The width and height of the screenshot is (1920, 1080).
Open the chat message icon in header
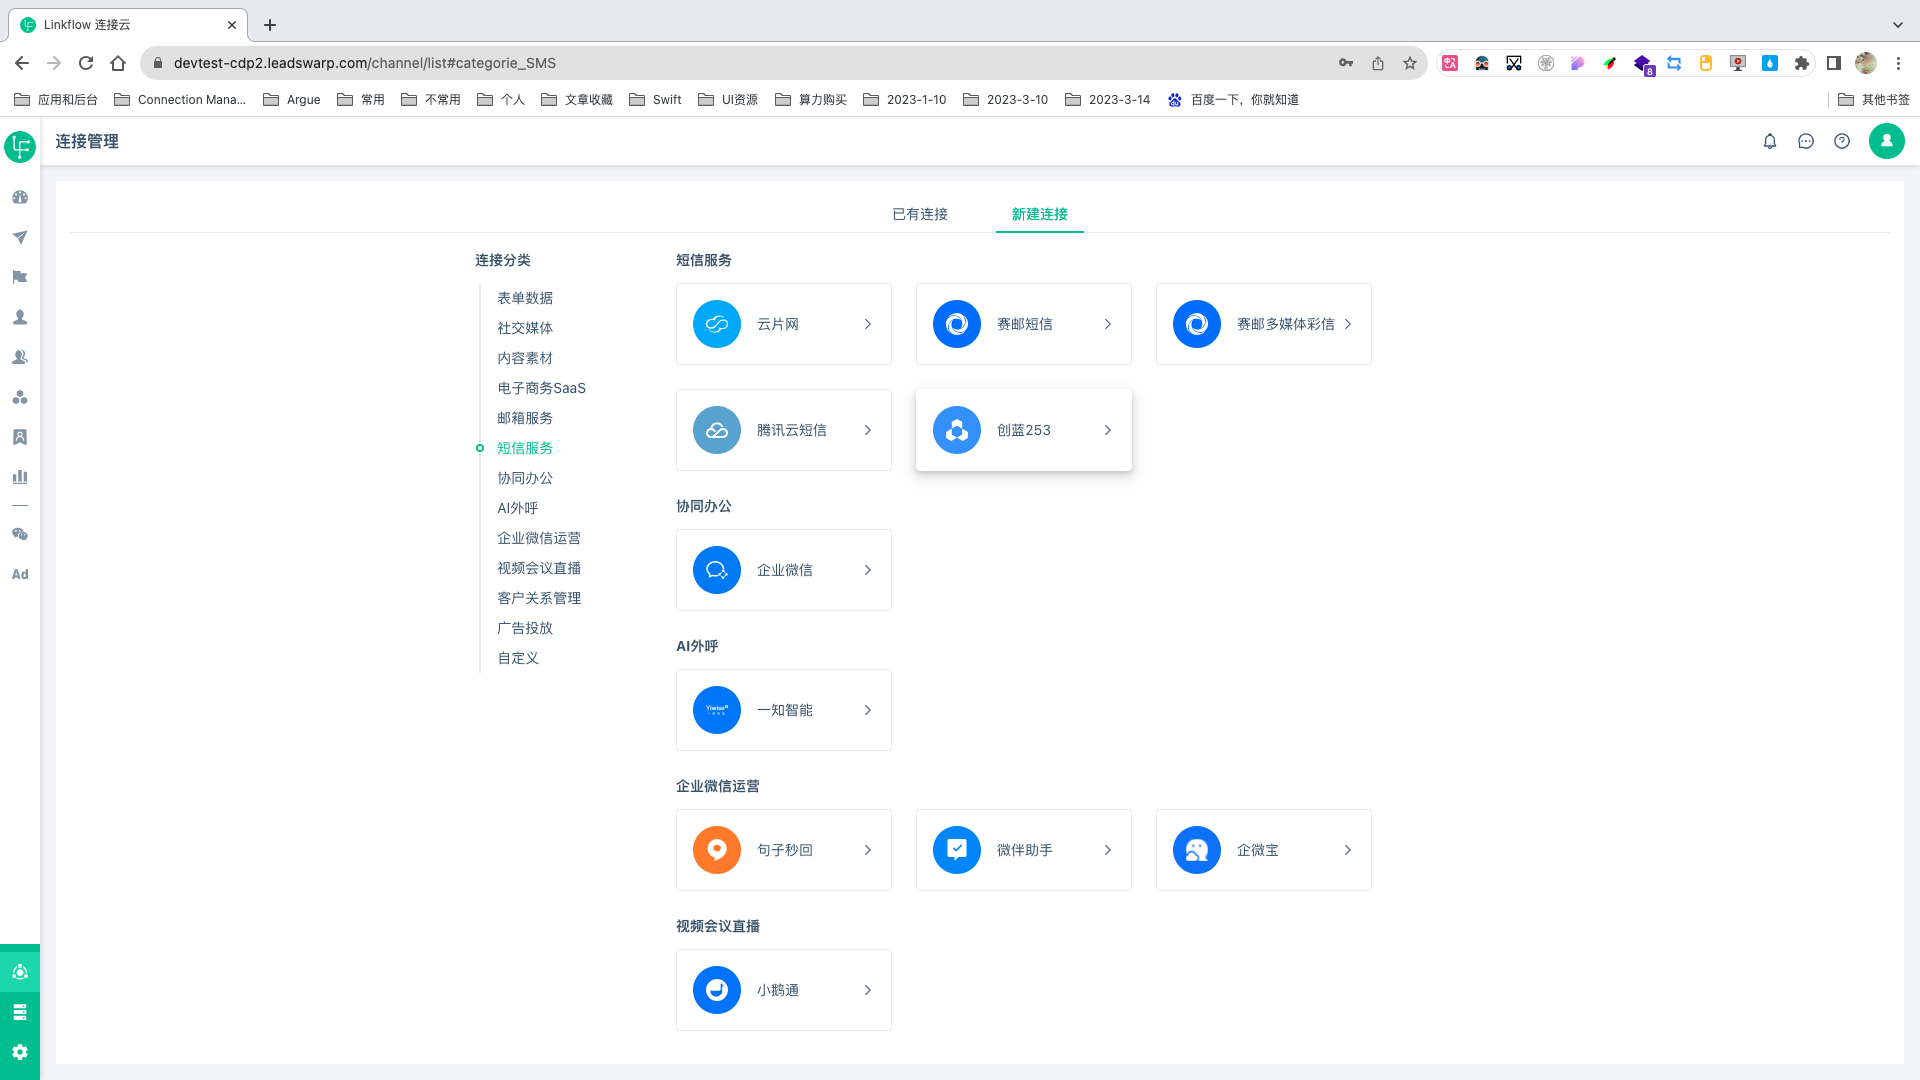click(1806, 141)
